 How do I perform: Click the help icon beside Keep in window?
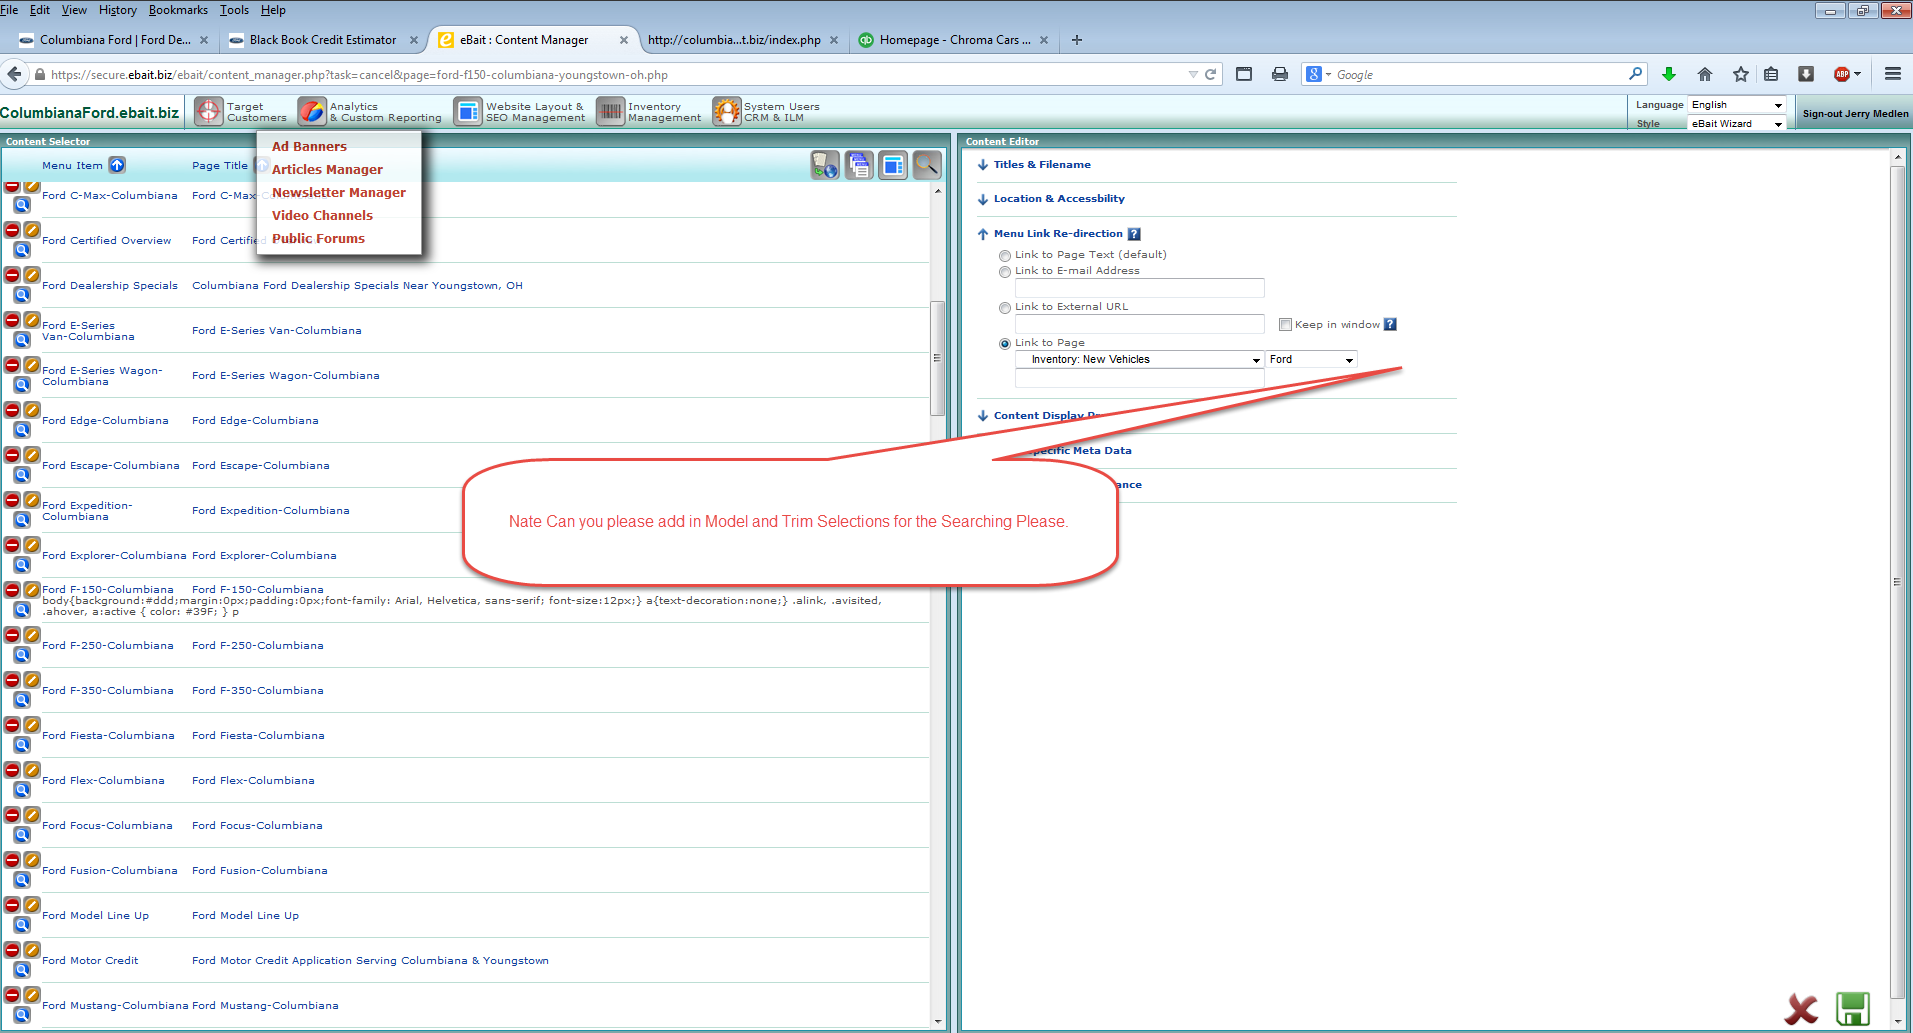click(1390, 324)
